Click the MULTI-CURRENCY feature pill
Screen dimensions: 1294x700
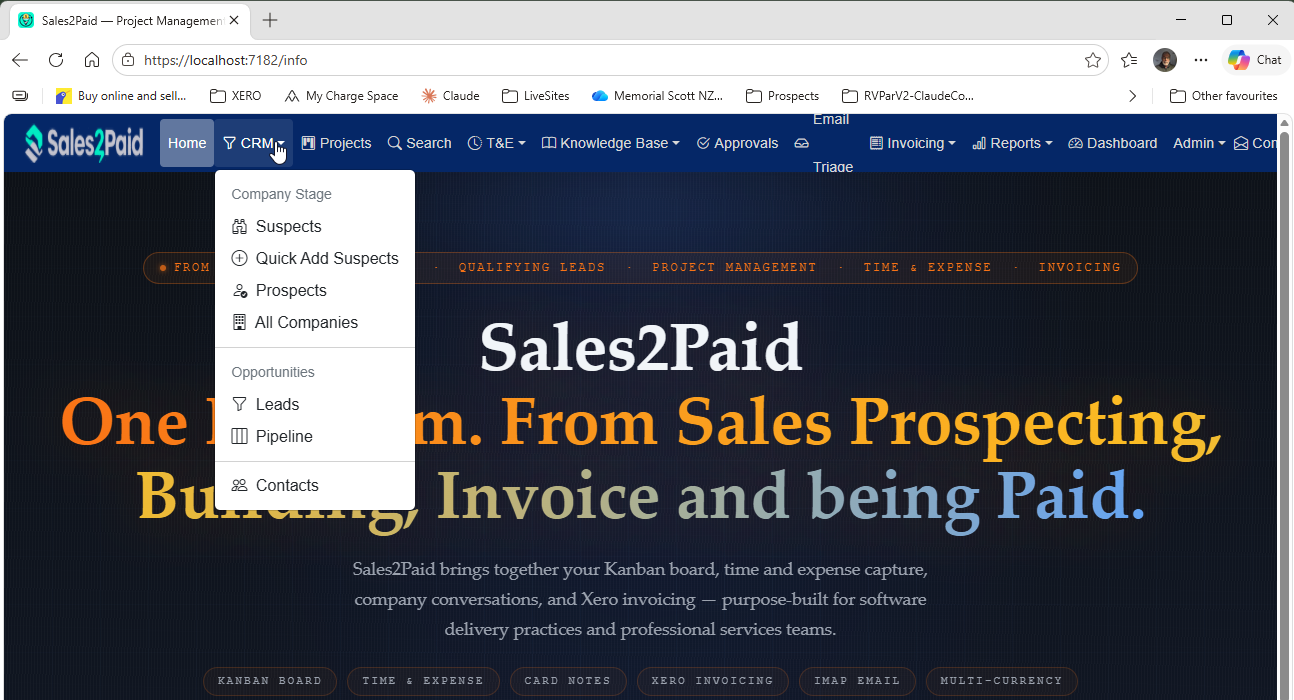1001,681
